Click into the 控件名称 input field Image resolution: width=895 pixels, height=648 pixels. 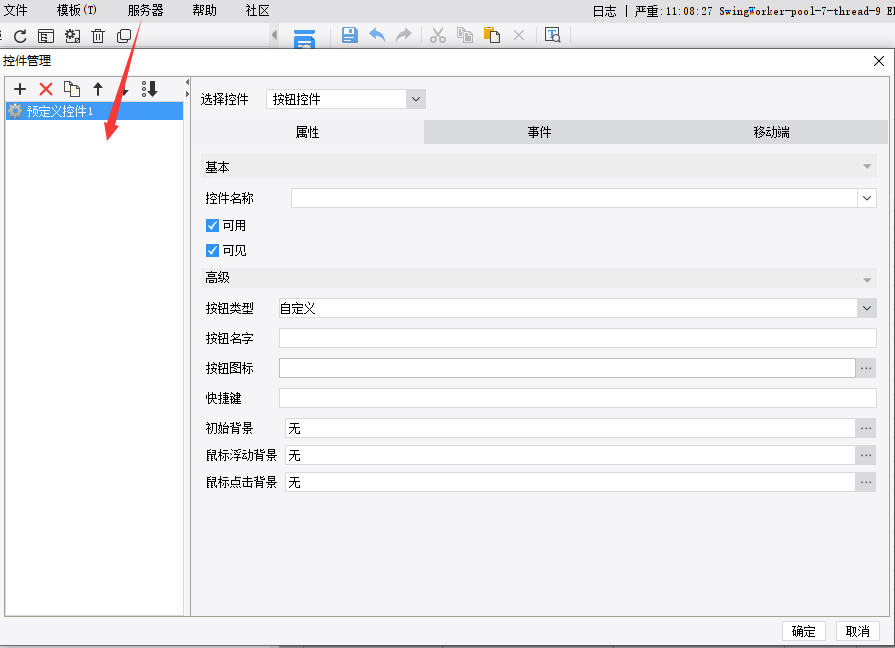click(574, 198)
